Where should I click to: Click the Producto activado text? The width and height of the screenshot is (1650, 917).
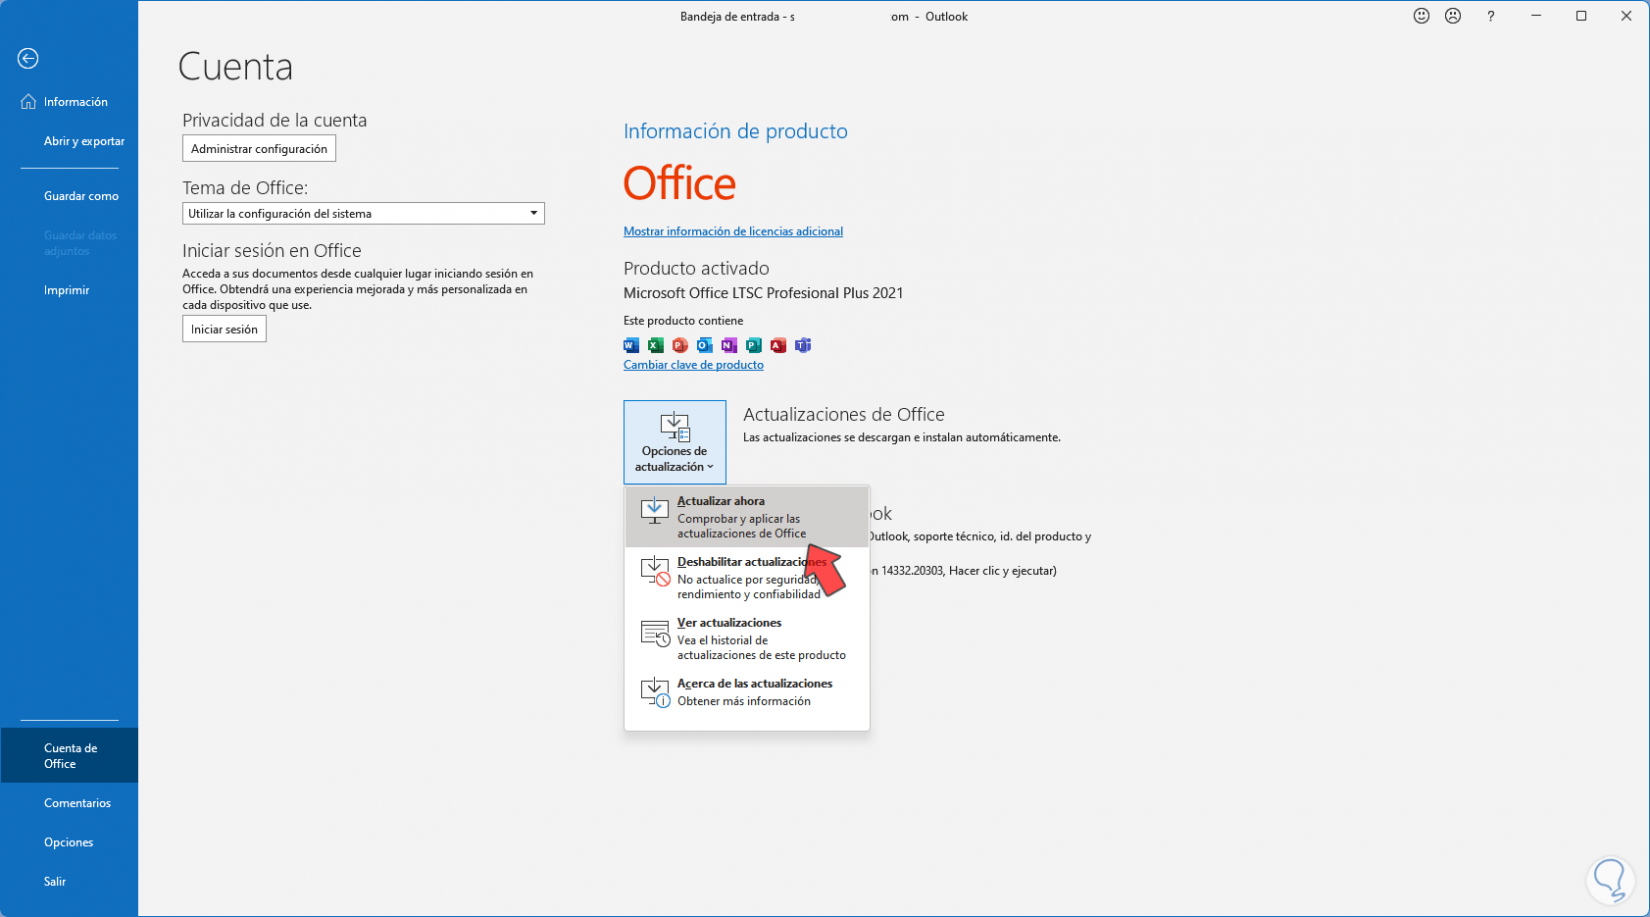(x=696, y=268)
